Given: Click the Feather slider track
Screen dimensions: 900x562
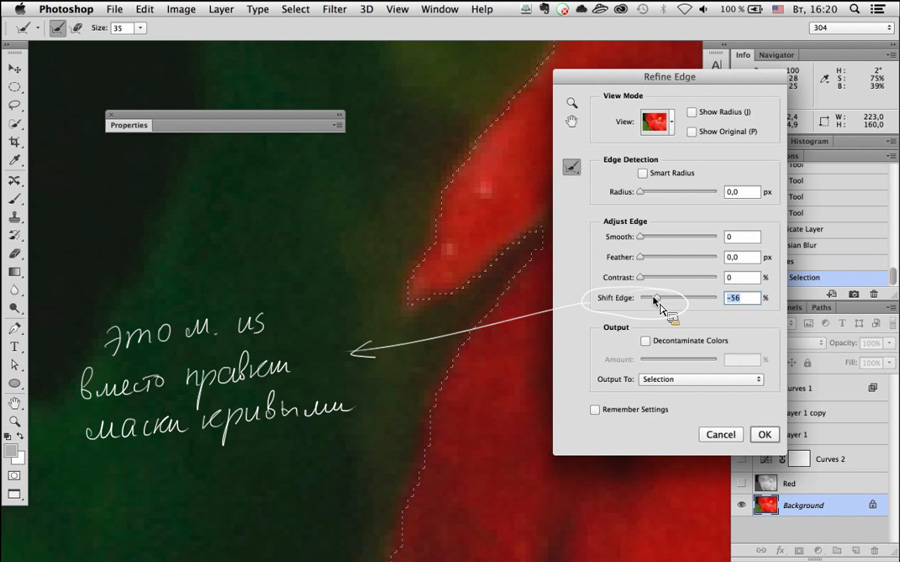Looking at the screenshot, I should pyautogui.click(x=678, y=257).
